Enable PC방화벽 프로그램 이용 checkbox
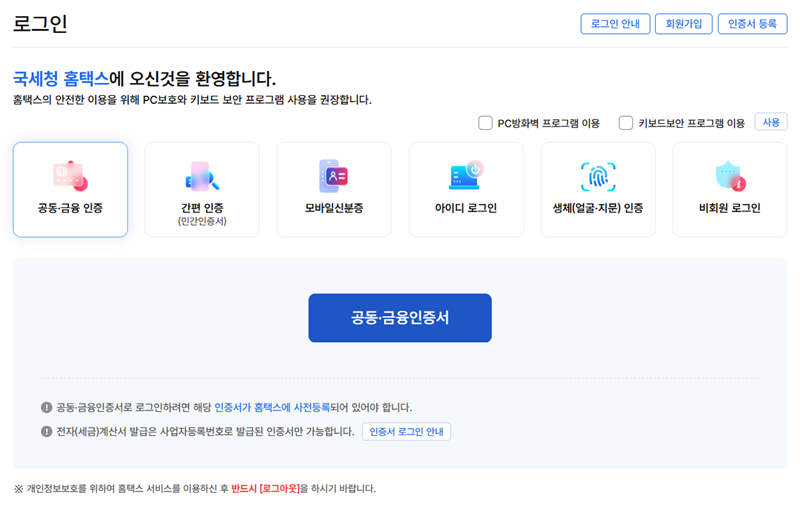Screen dimensions: 800x518 coord(485,123)
